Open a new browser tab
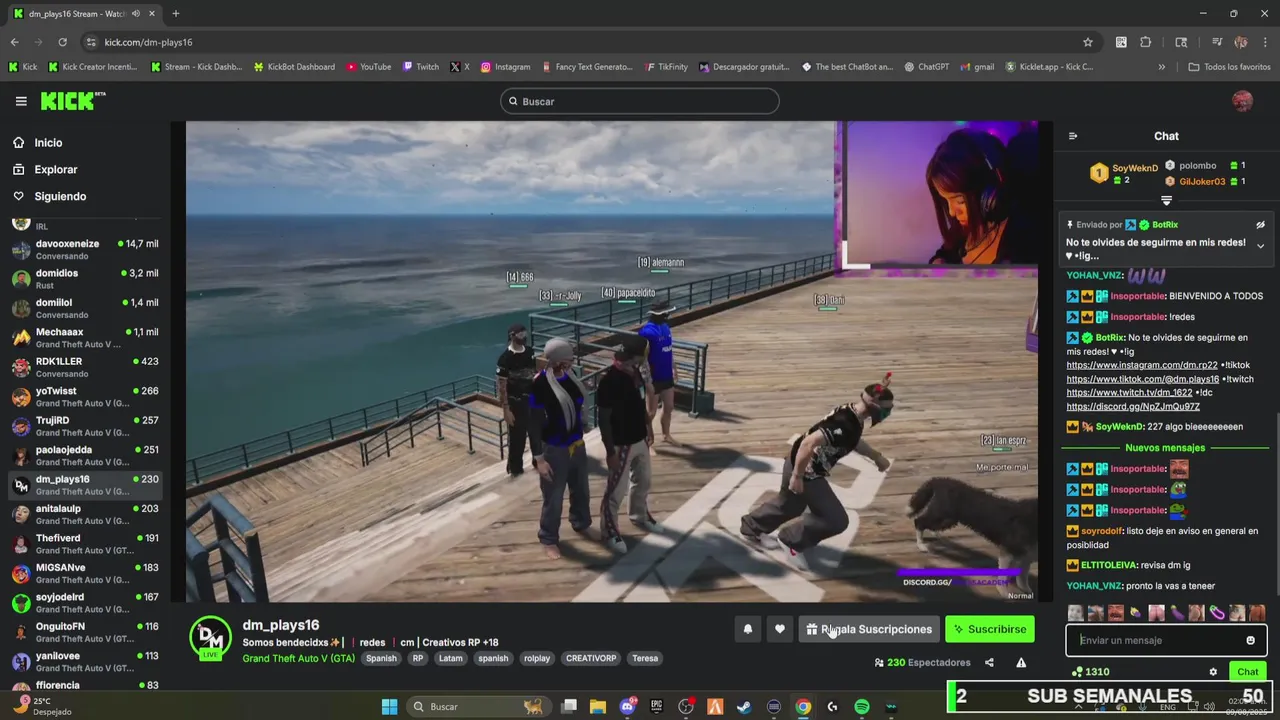Viewport: 1280px width, 720px height. click(175, 13)
